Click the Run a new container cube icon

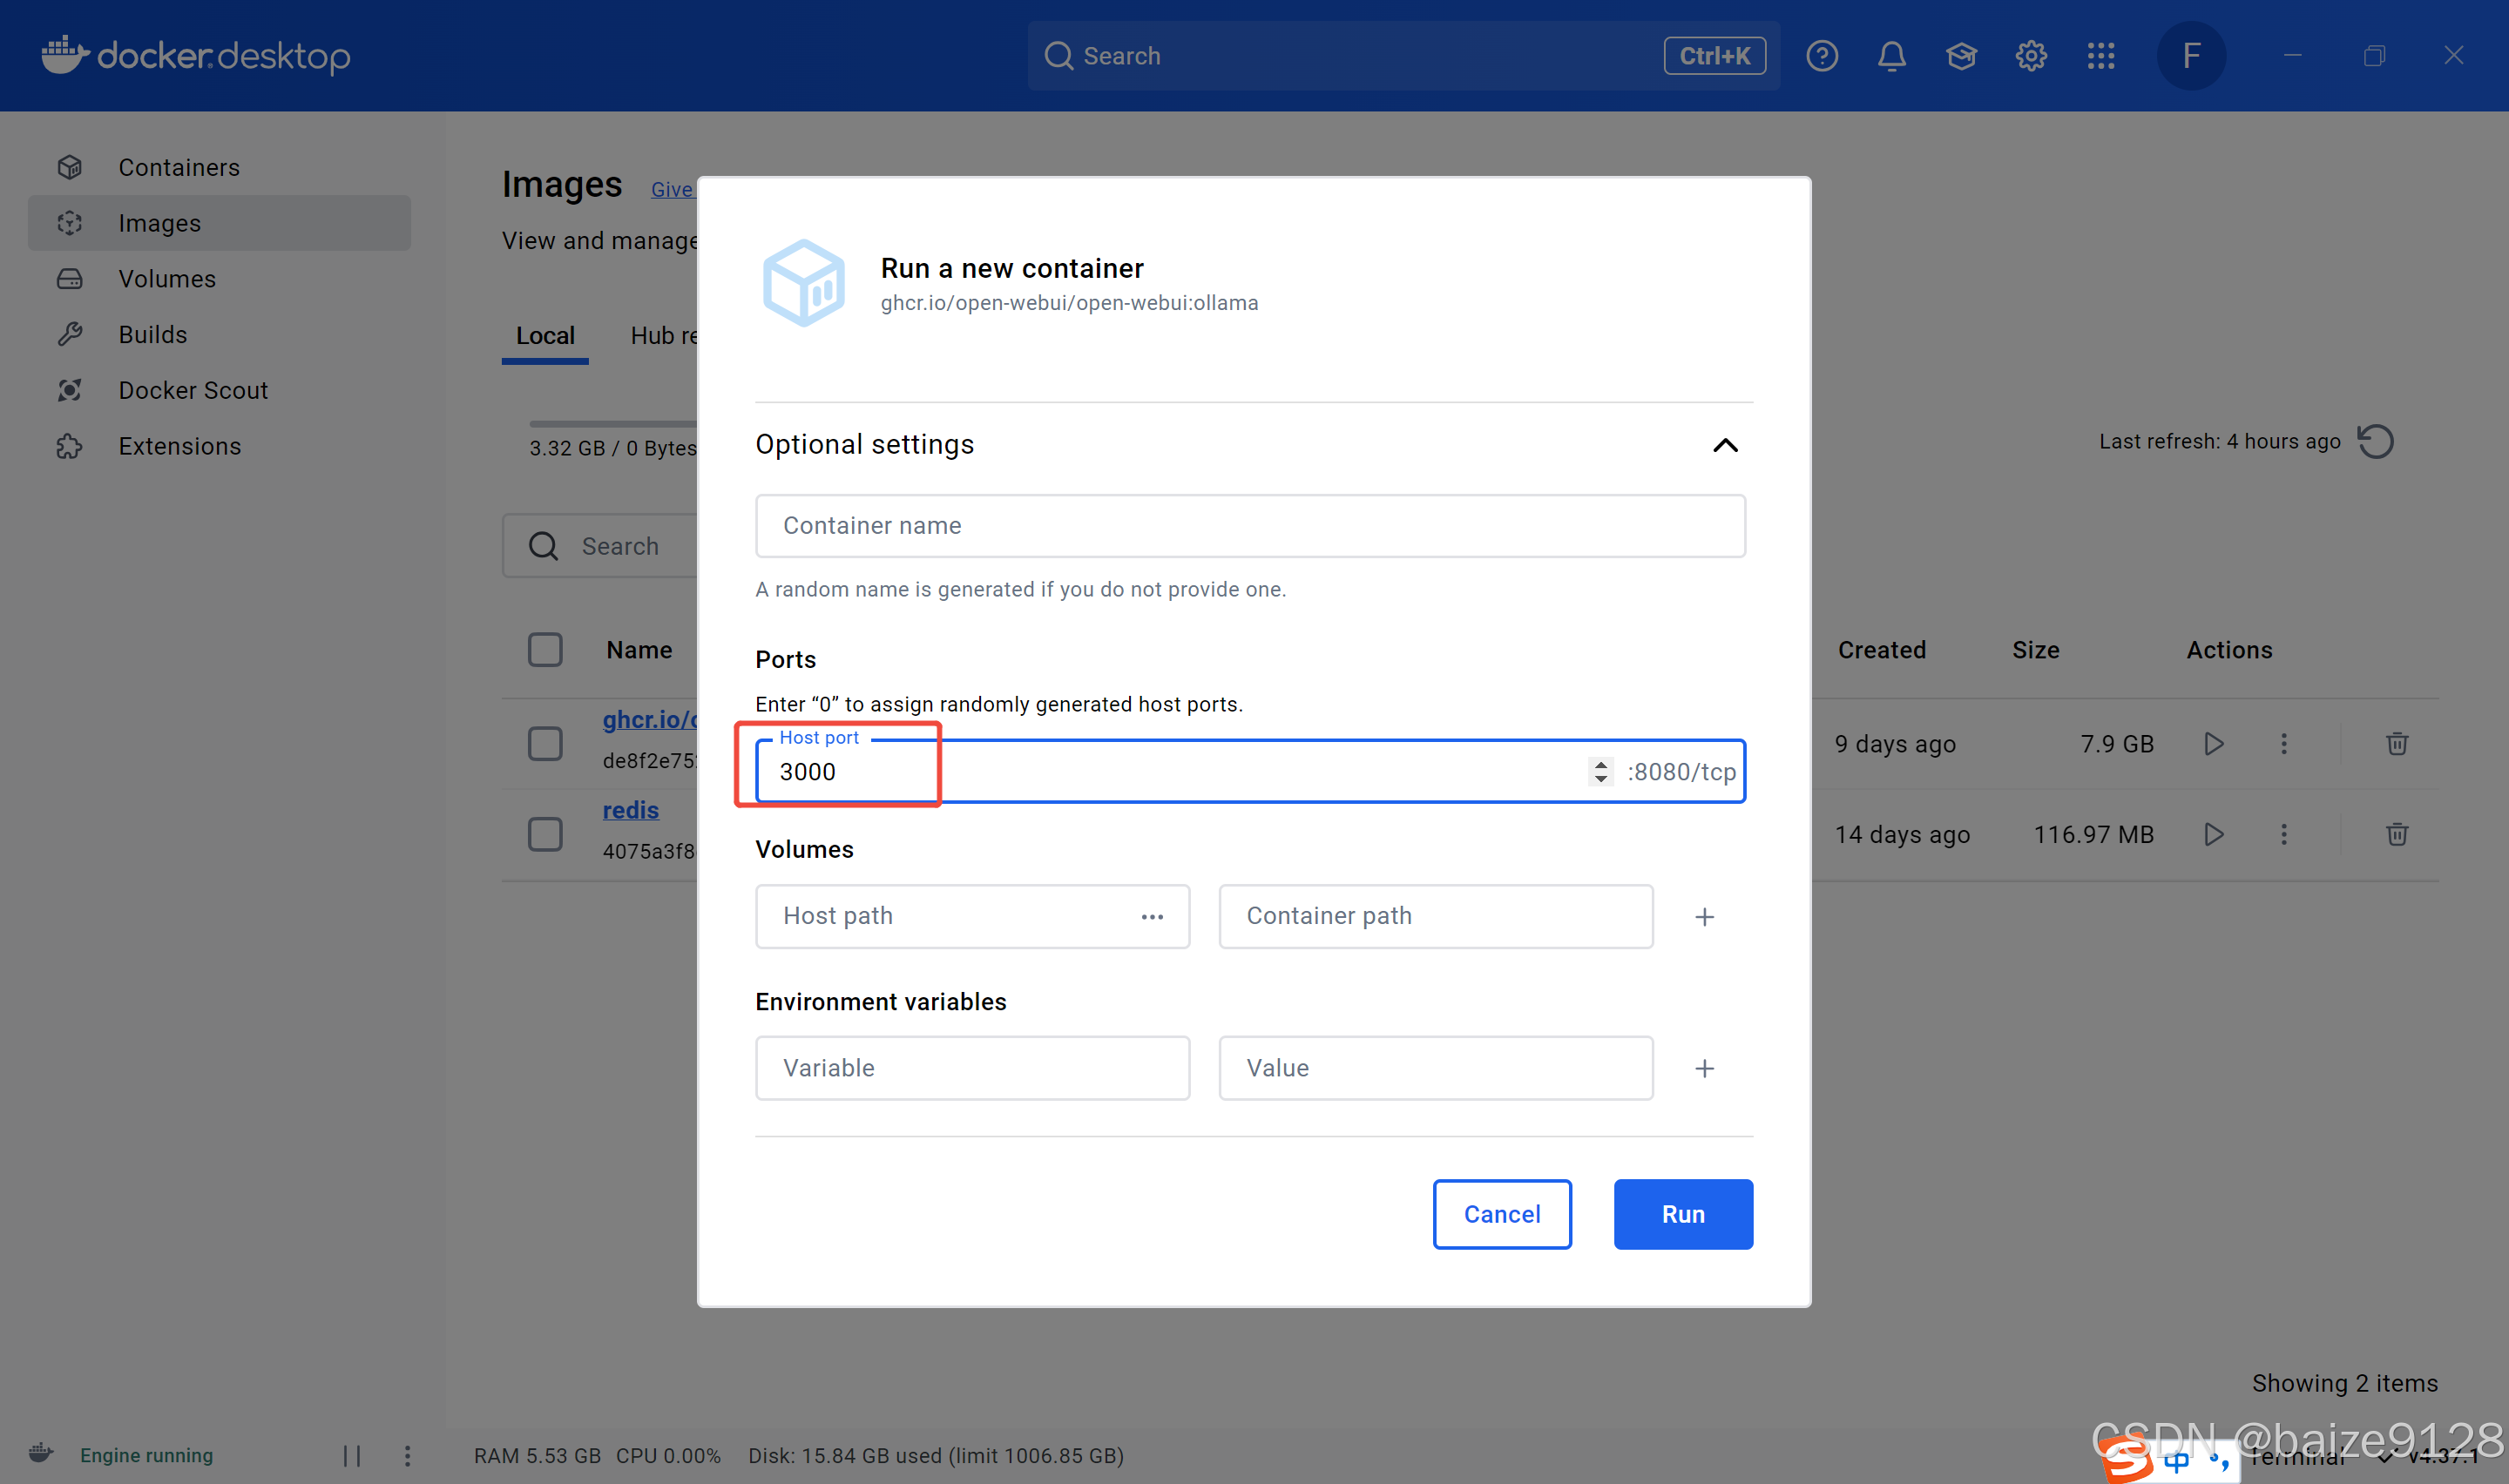tap(803, 282)
